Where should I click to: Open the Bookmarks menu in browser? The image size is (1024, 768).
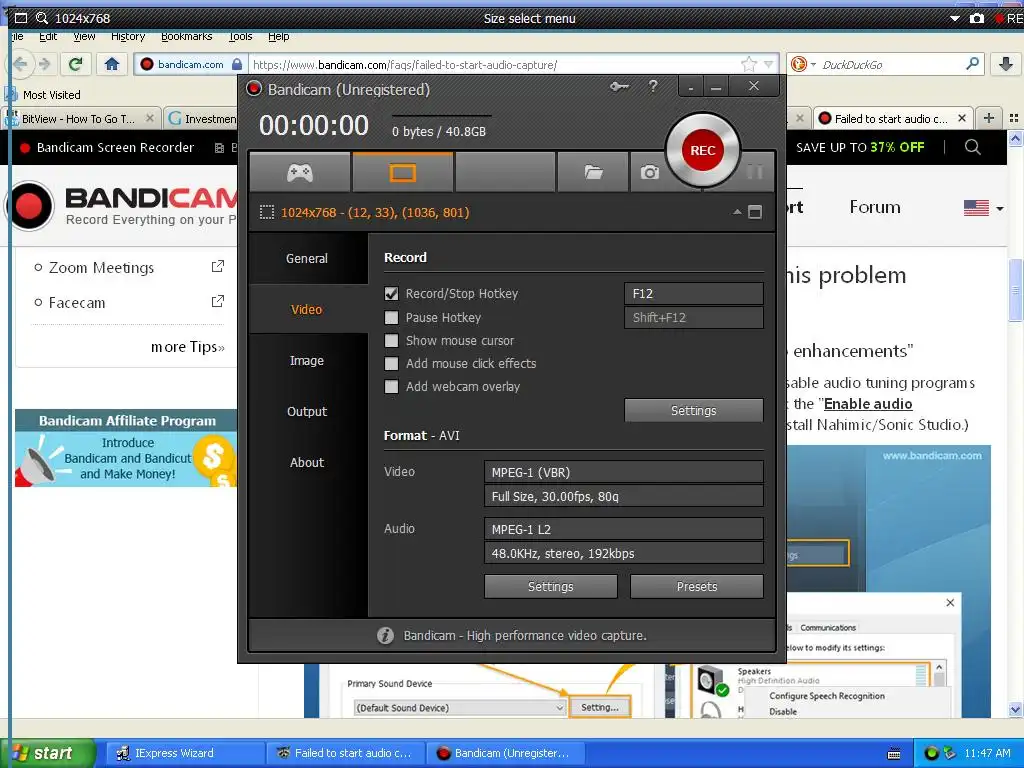(187, 37)
